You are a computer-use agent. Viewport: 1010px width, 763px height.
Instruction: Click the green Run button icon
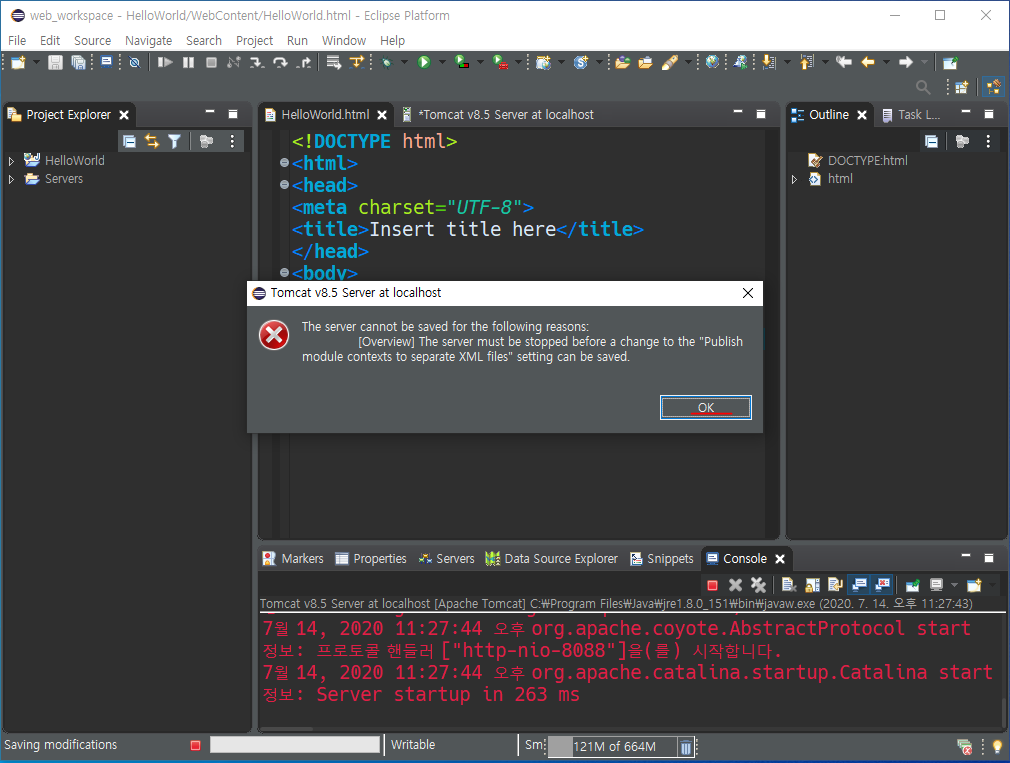pyautogui.click(x=424, y=62)
